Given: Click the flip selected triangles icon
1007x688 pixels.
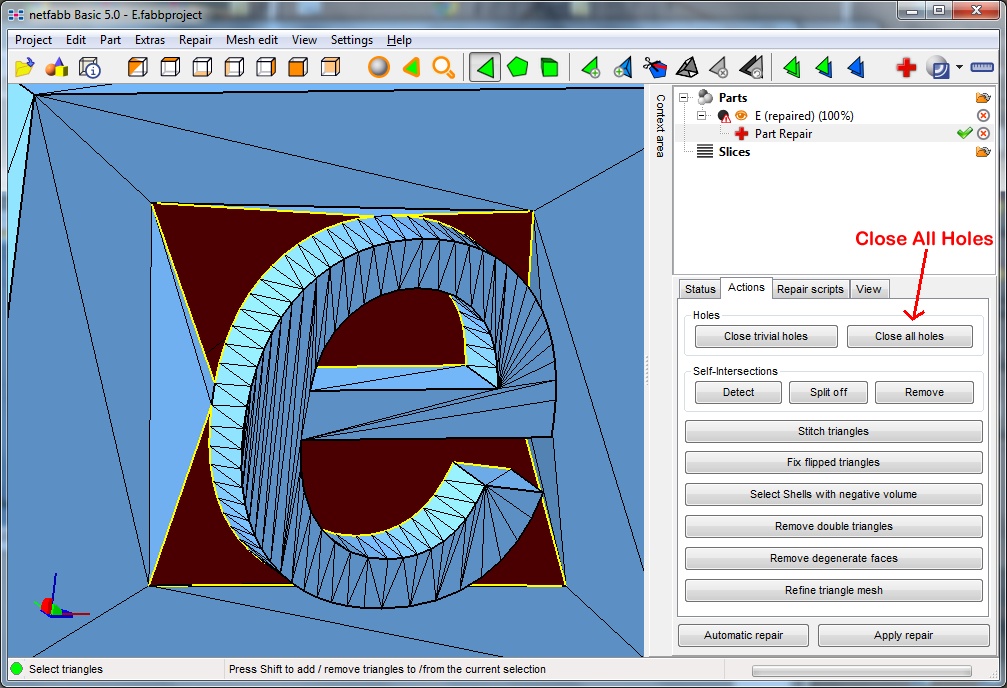Looking at the screenshot, I should click(x=751, y=67).
